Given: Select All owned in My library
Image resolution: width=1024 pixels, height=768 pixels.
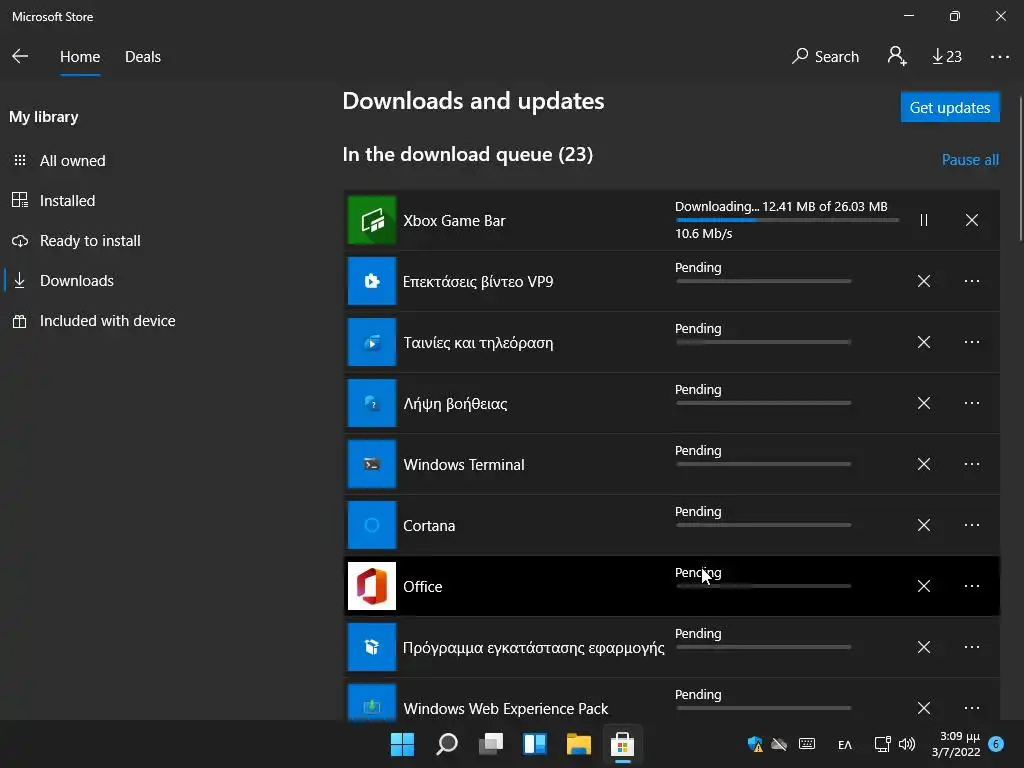Looking at the screenshot, I should point(72,161).
